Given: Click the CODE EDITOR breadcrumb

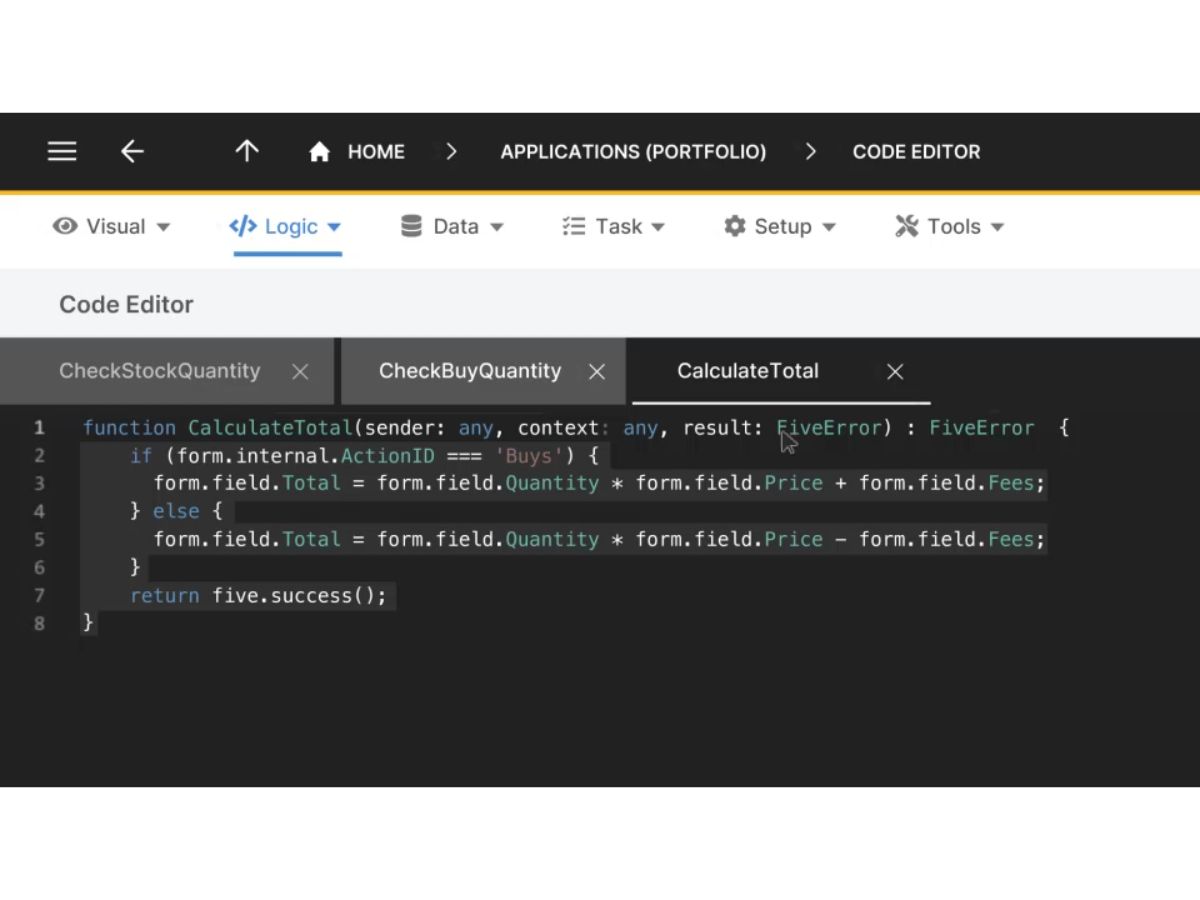Looking at the screenshot, I should pos(916,152).
